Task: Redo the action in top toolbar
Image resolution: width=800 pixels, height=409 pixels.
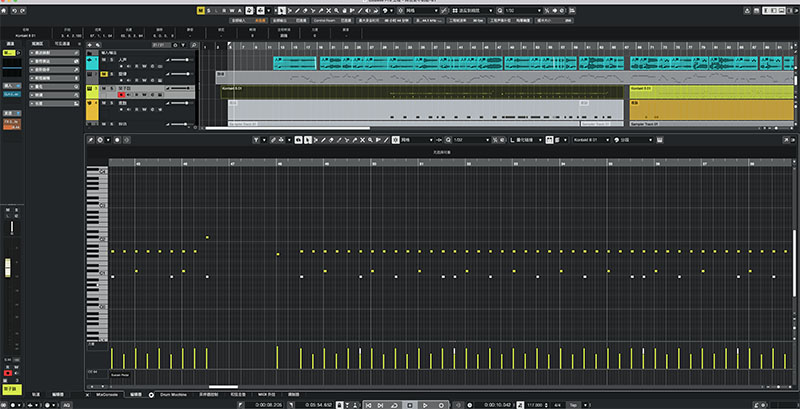Action: click(x=22, y=11)
